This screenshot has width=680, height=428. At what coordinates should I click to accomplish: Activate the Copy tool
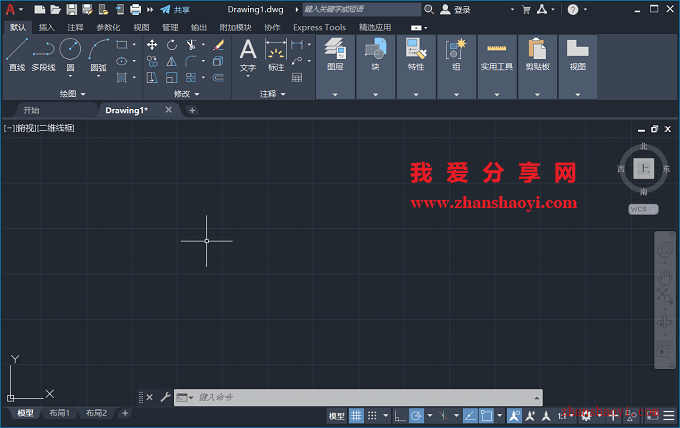click(152, 61)
